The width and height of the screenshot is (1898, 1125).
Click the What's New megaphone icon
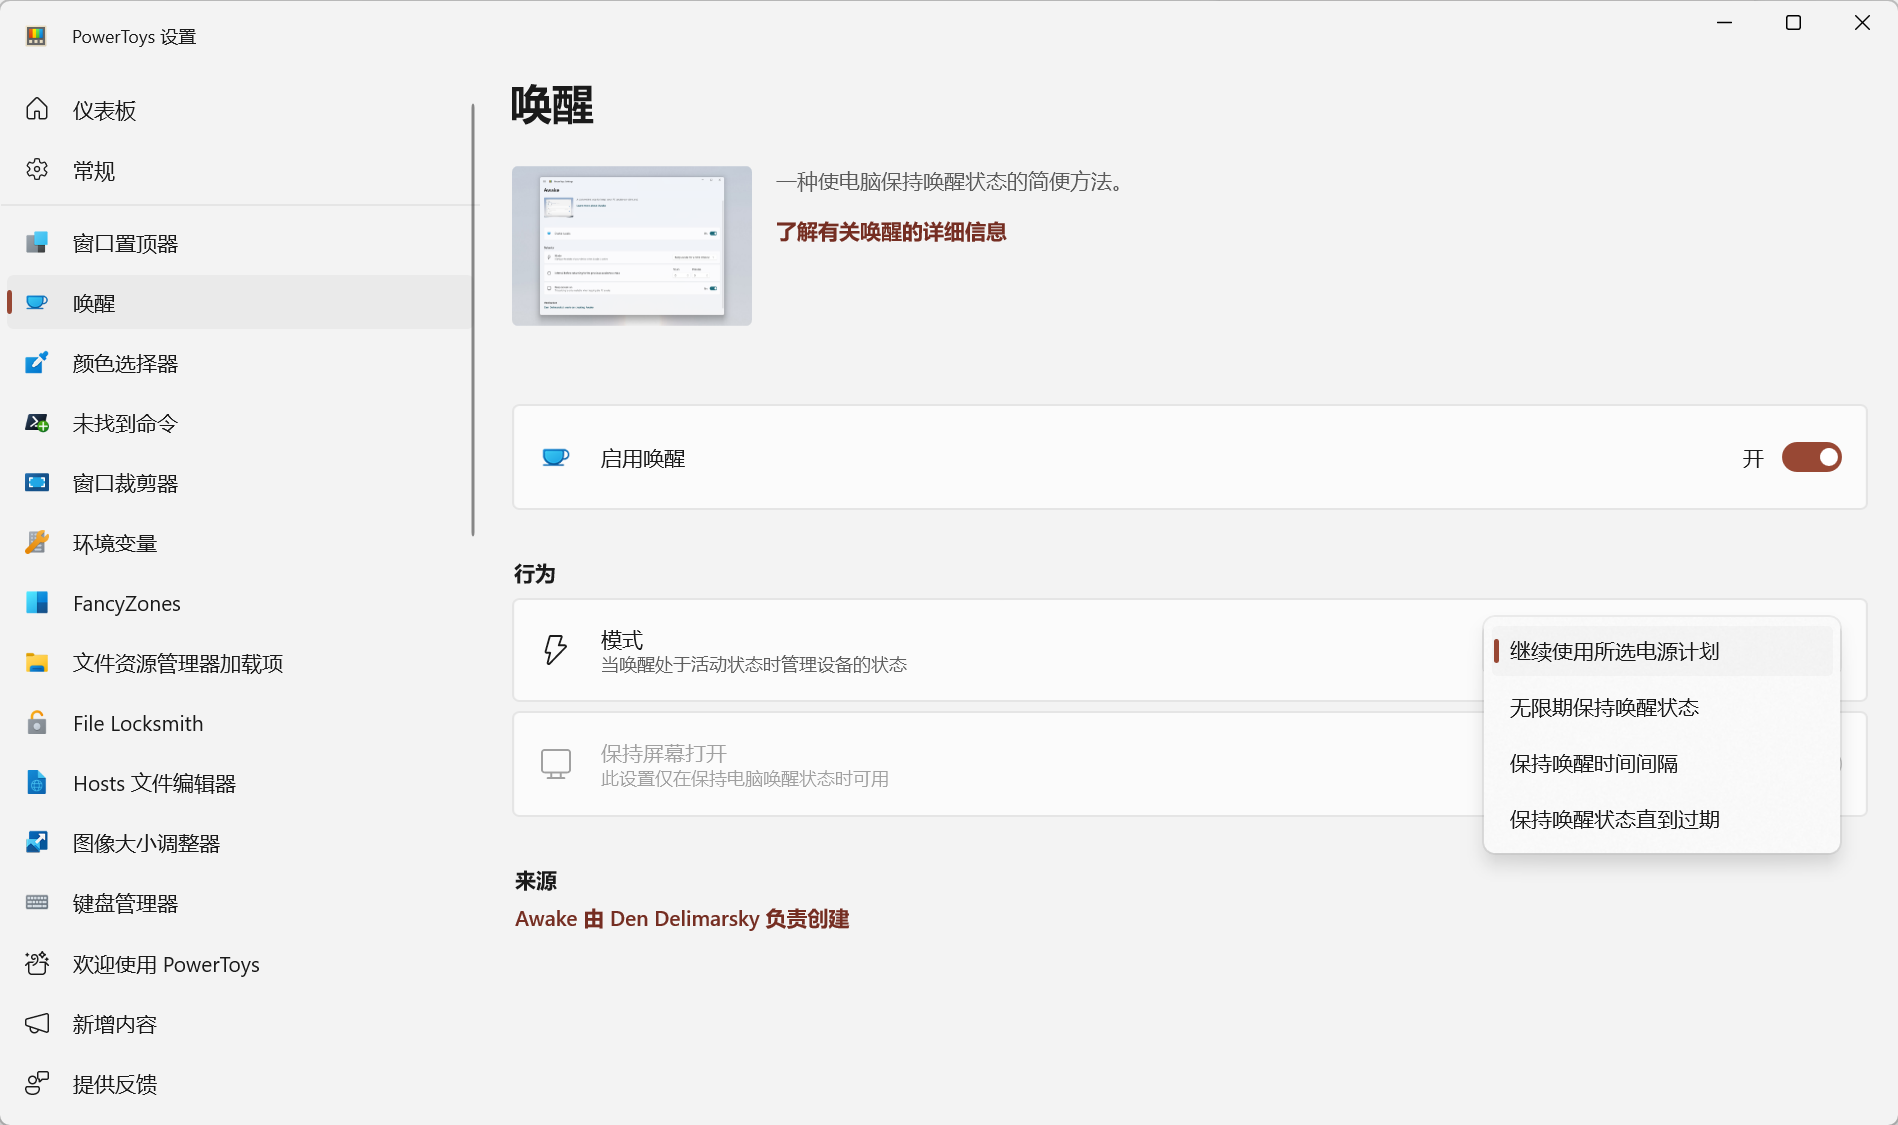(37, 1023)
